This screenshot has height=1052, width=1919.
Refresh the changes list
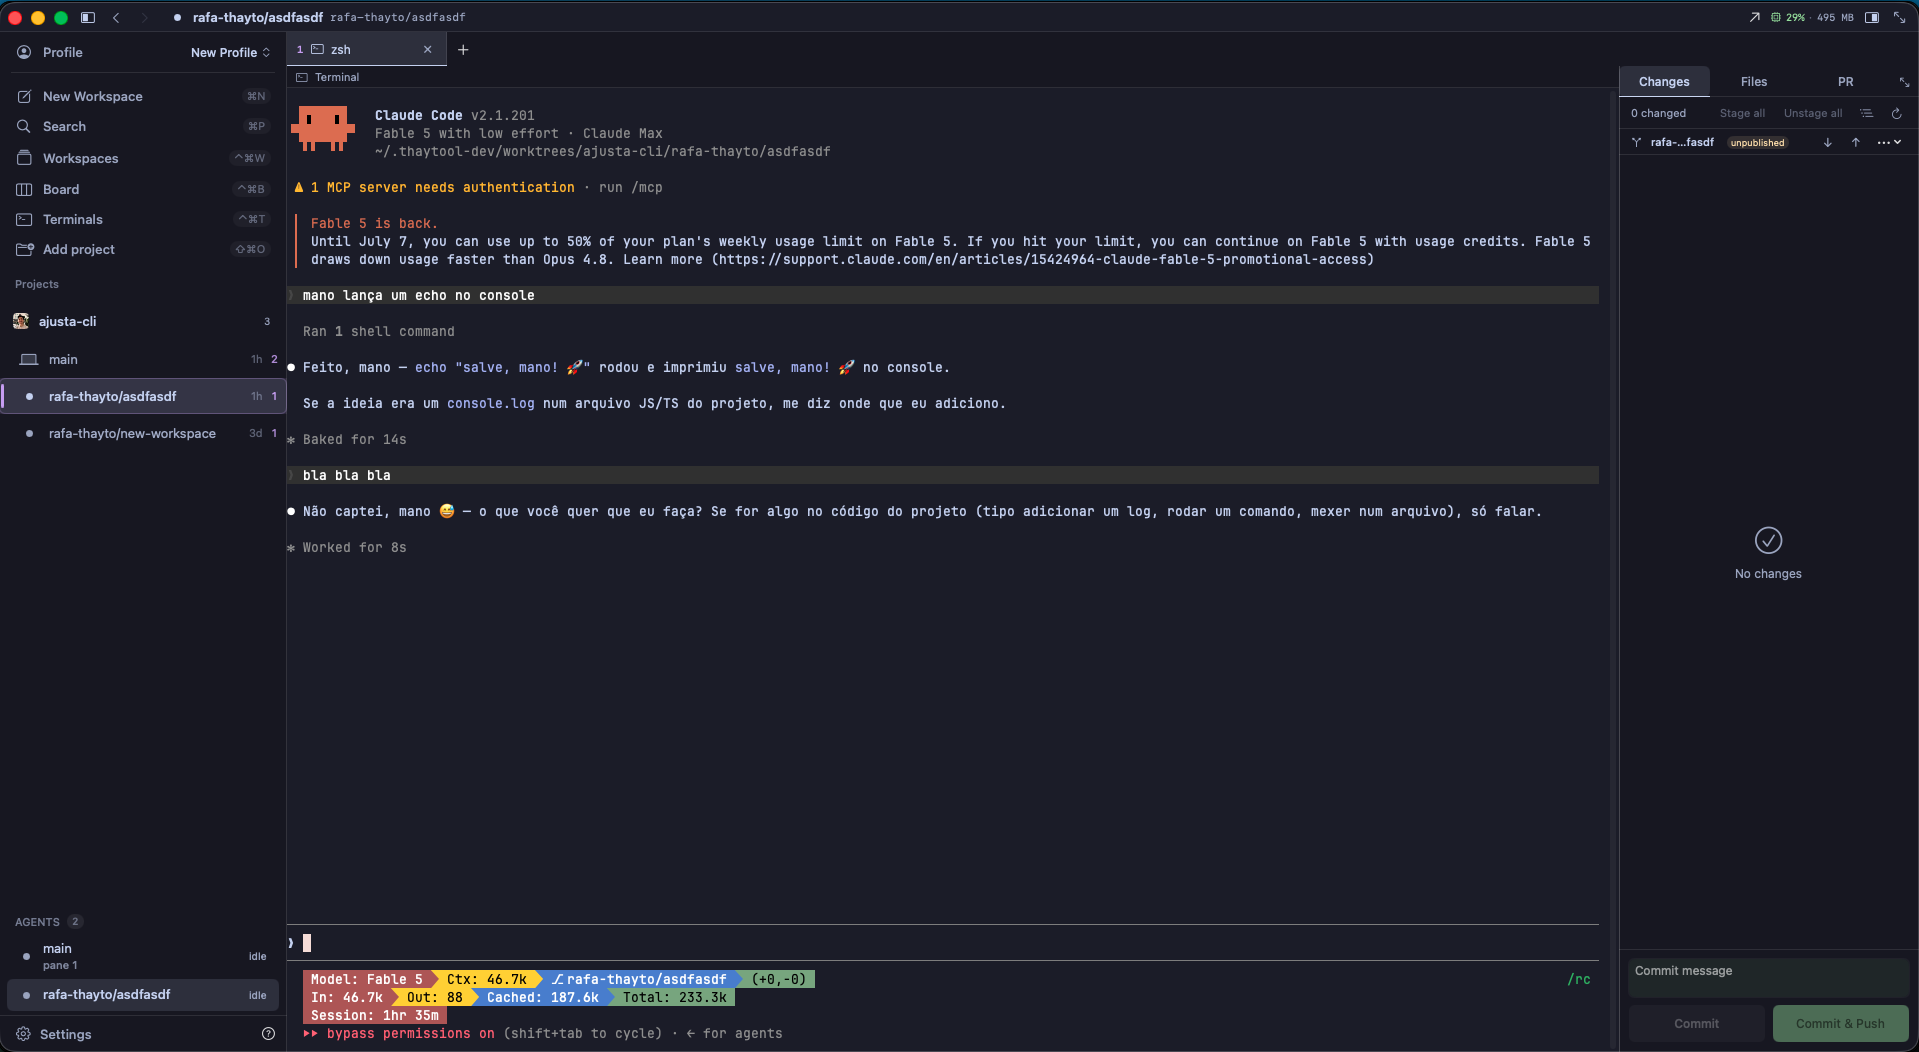(x=1896, y=113)
